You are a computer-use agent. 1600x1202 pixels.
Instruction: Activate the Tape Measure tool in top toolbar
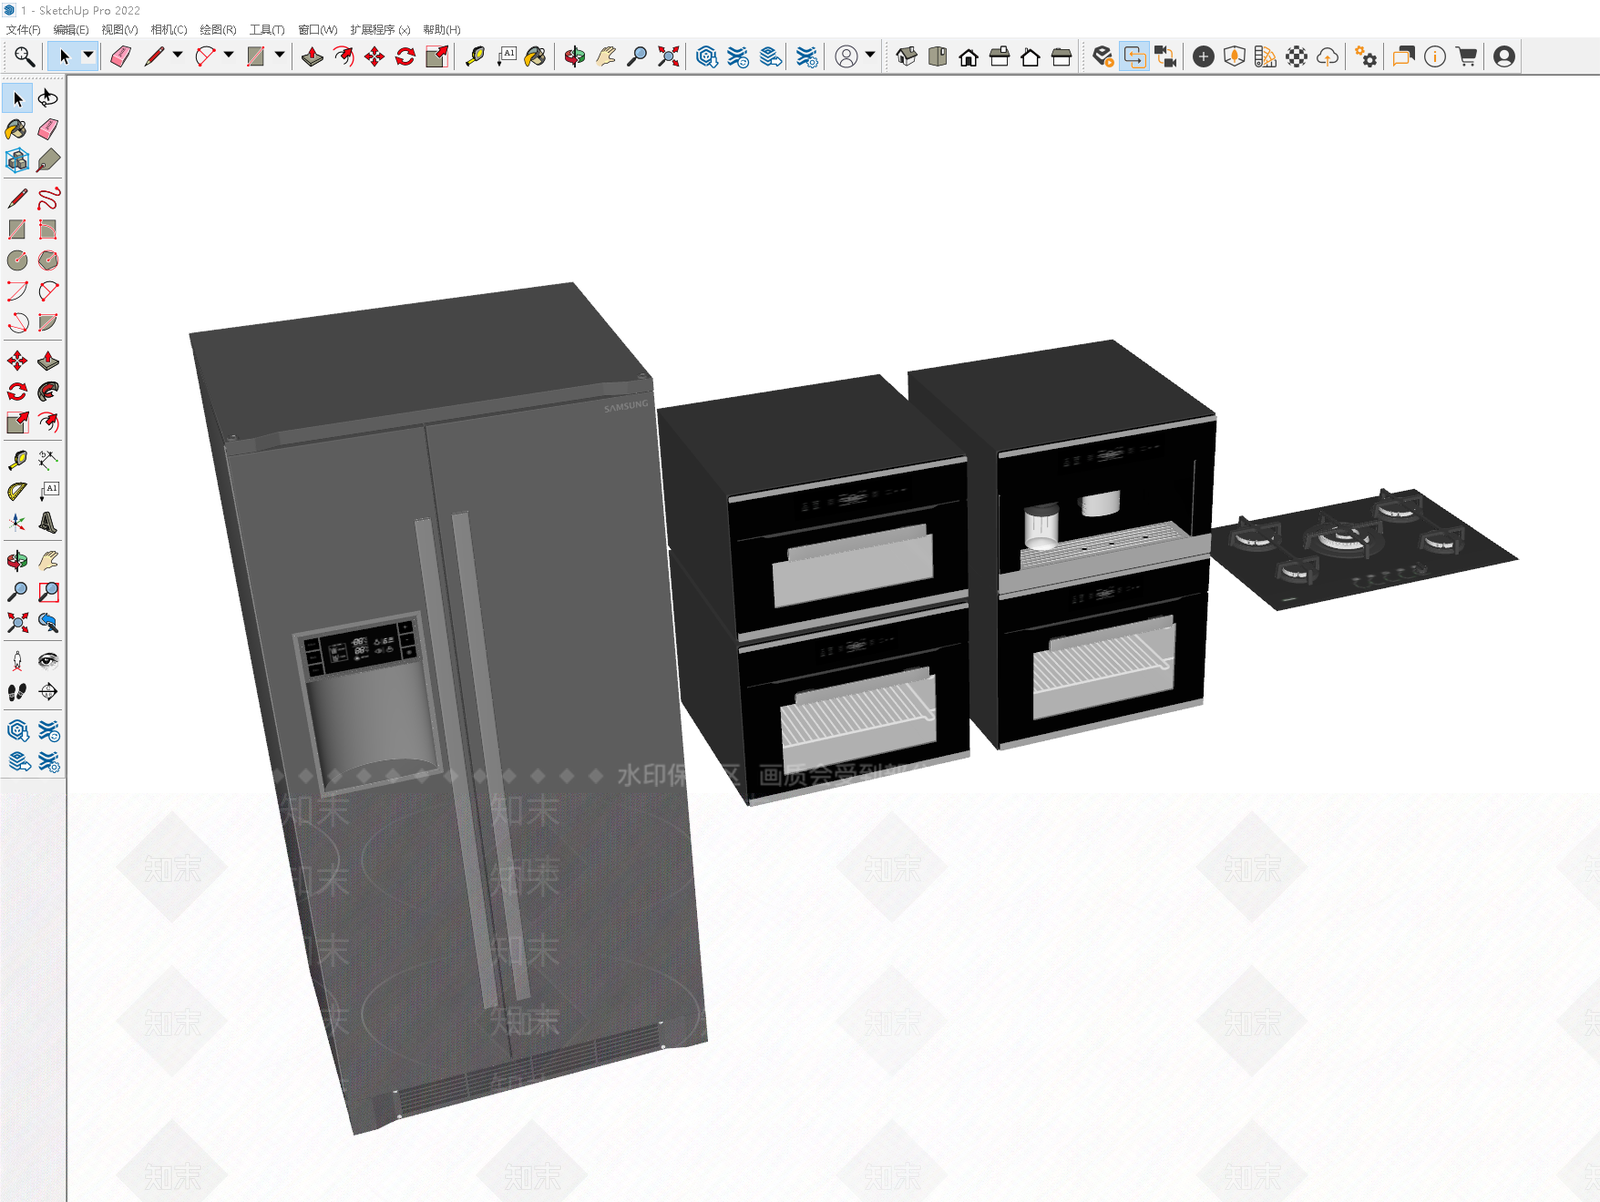(475, 57)
